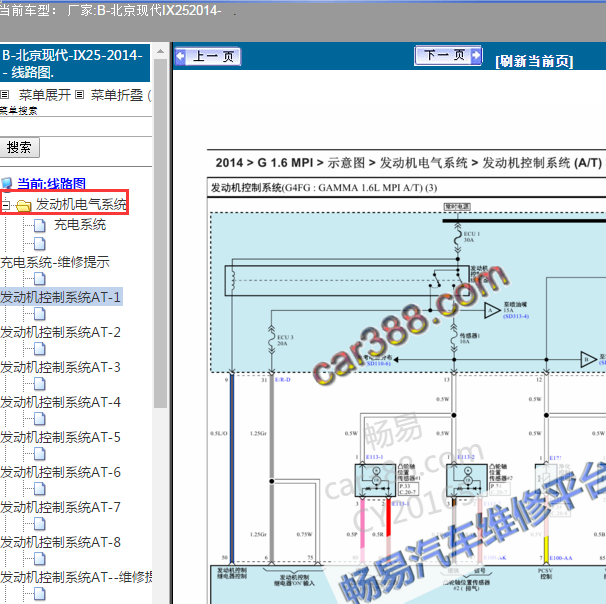
Task: Collapse the 发动机电气系统 tree node
Action: point(6,205)
